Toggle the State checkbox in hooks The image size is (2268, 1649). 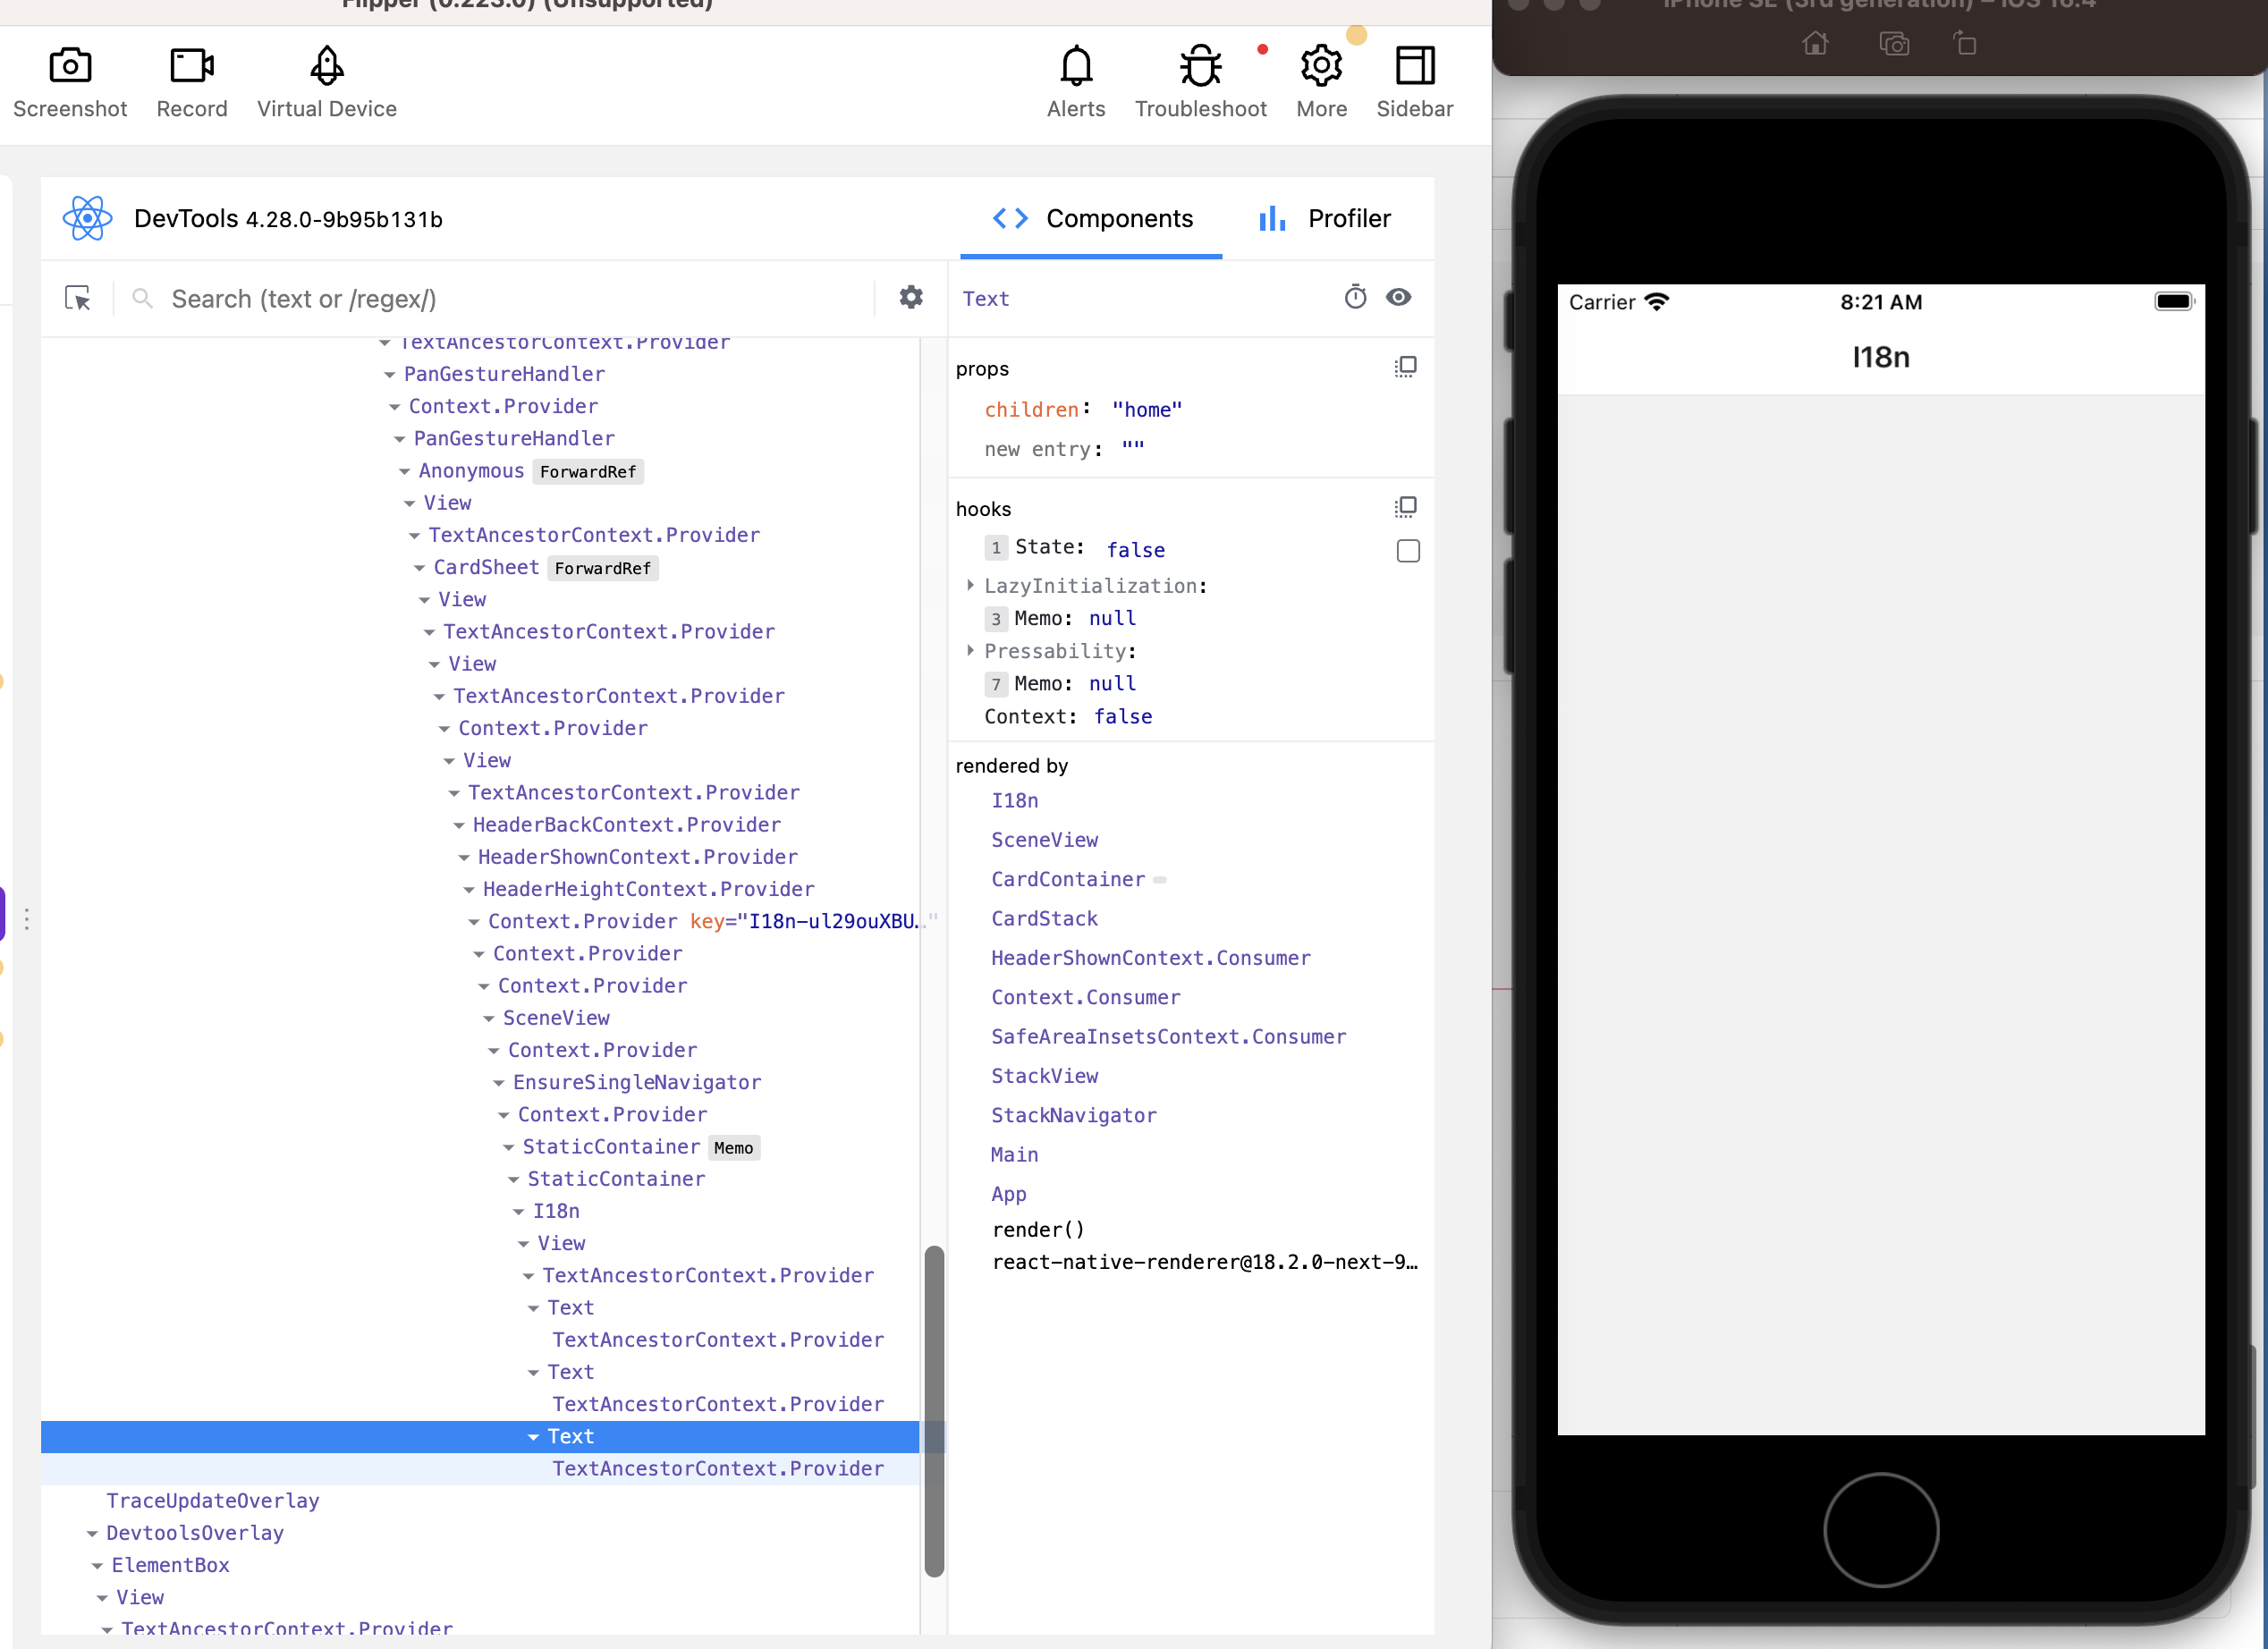pyautogui.click(x=1407, y=549)
